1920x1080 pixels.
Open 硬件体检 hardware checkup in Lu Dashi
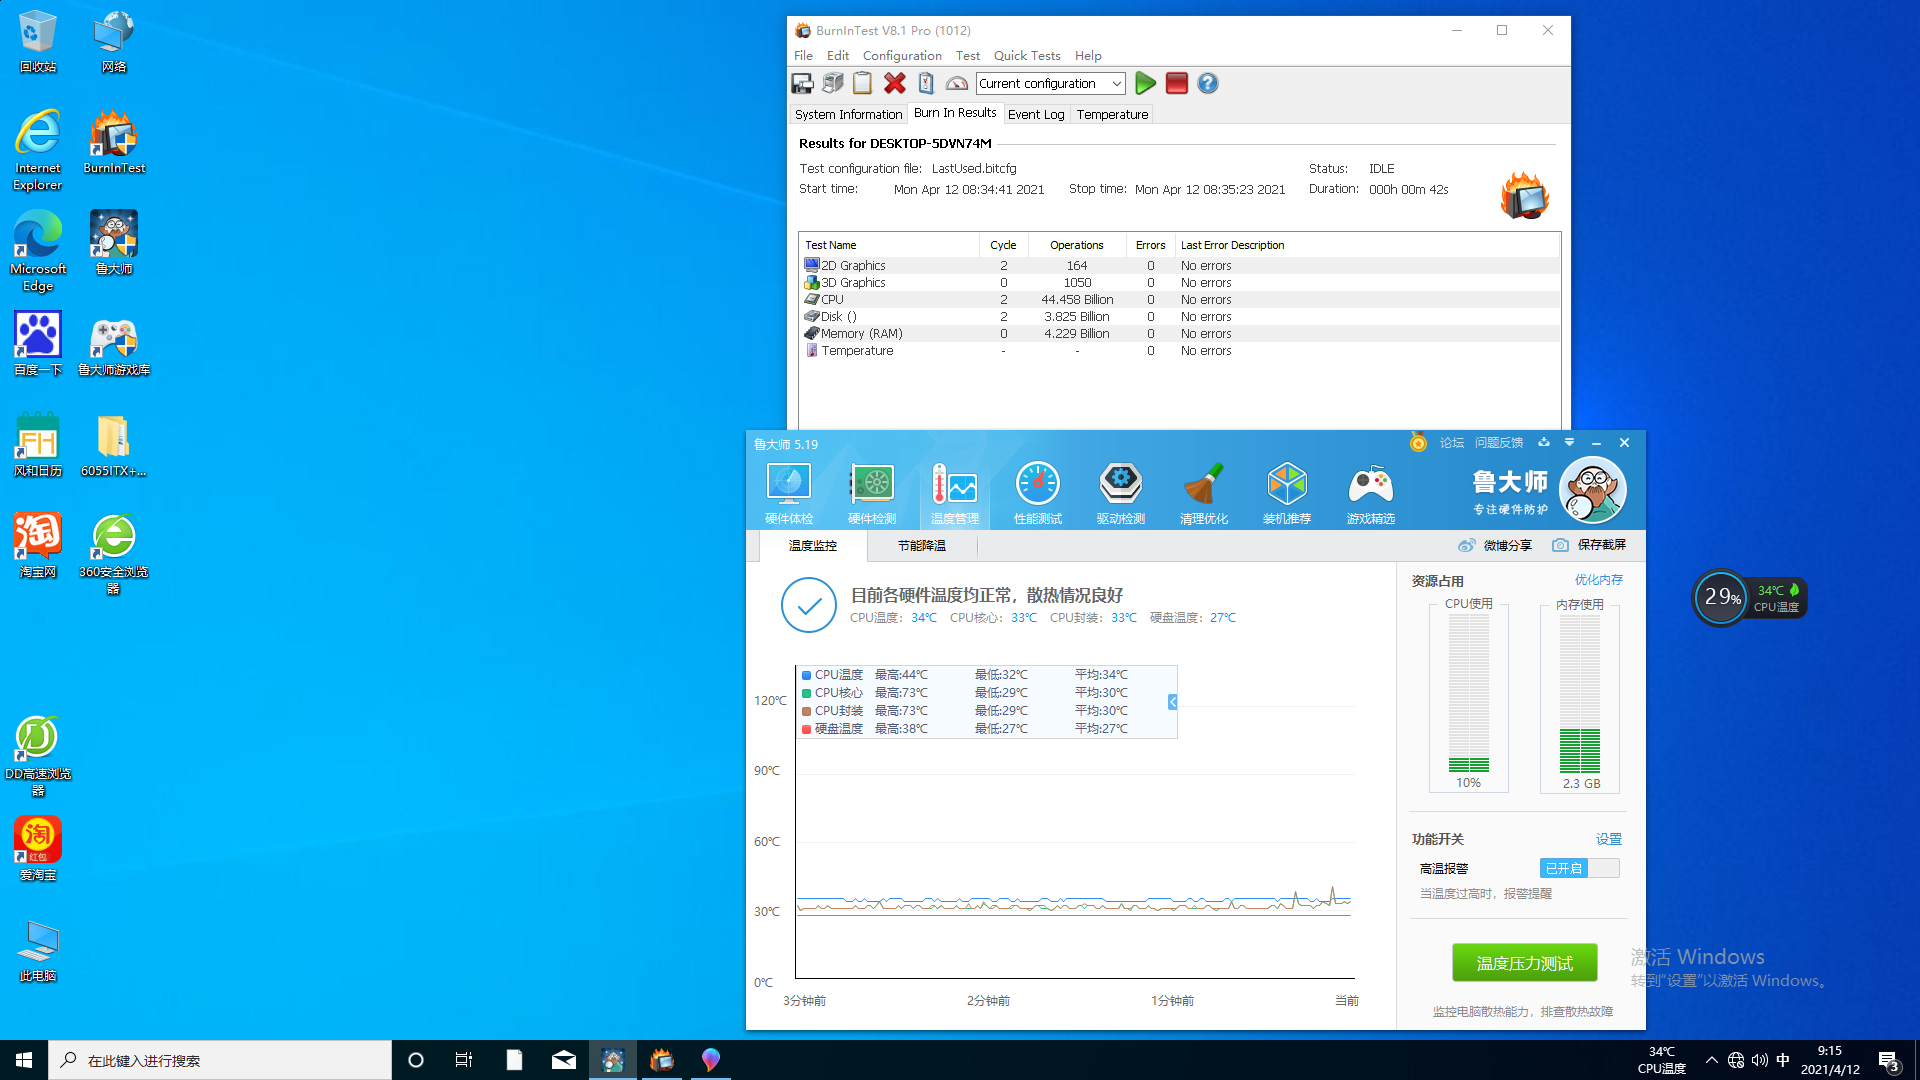789,494
